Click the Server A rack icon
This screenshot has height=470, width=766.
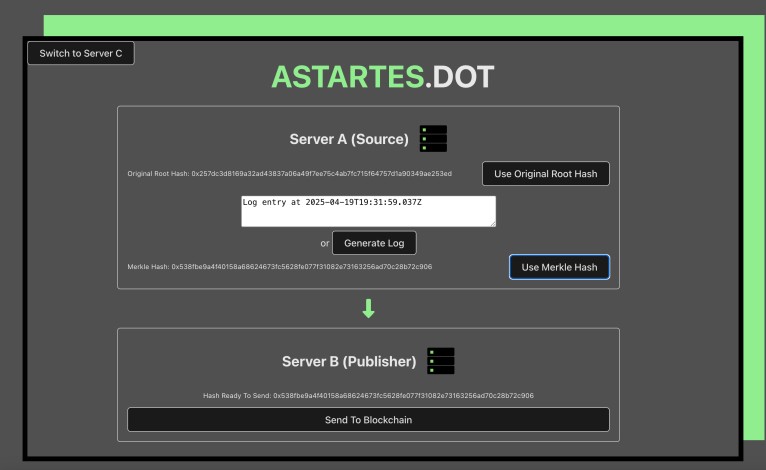coord(433,139)
